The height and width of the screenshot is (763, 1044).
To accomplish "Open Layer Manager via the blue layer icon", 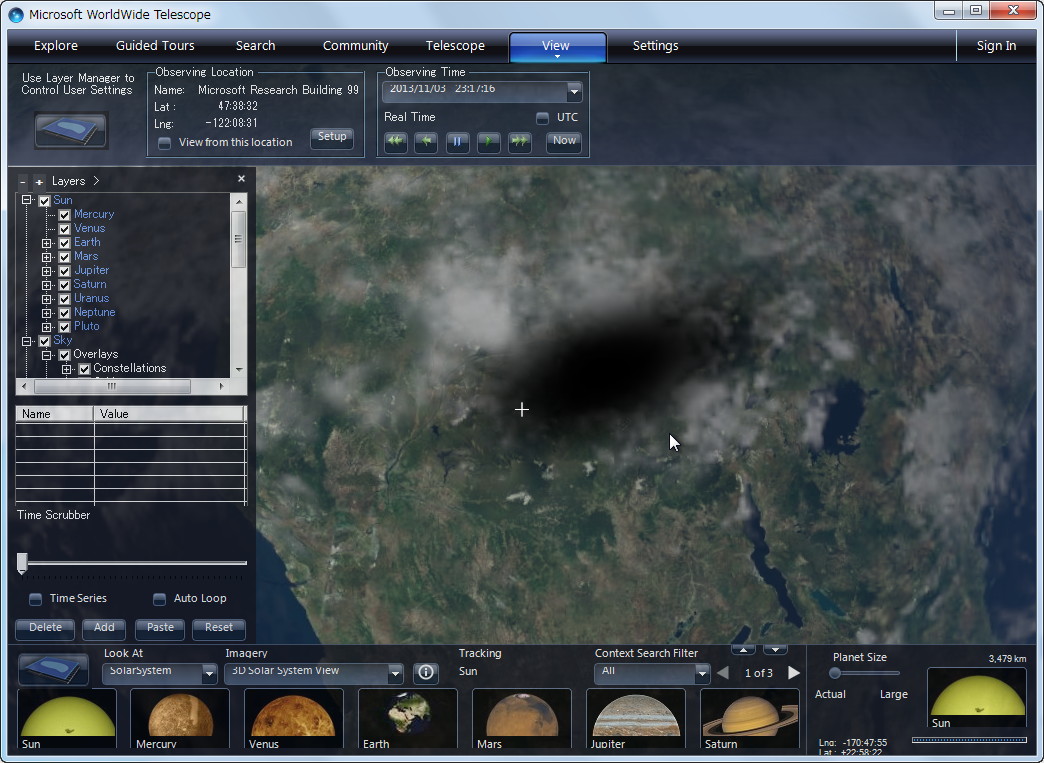I will [70, 130].
